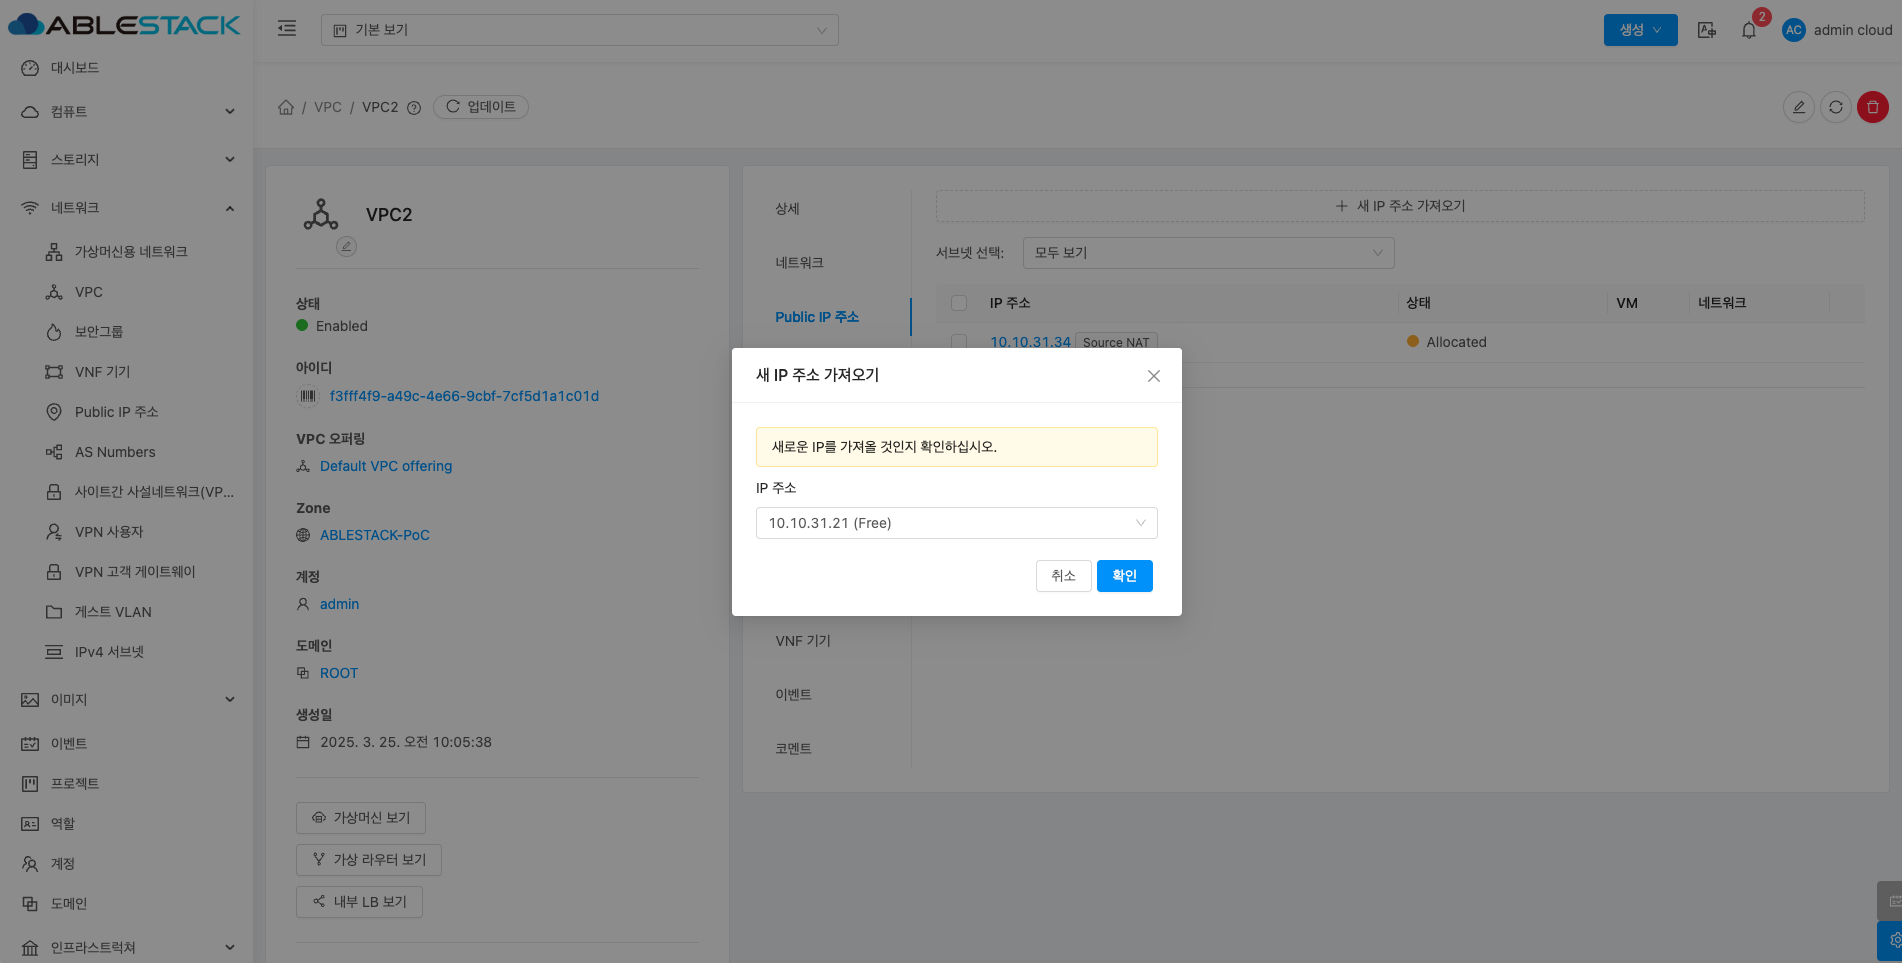Screen dimensions: 1902x963
Task: Switch to the 네트워크 tab
Action: 799,263
